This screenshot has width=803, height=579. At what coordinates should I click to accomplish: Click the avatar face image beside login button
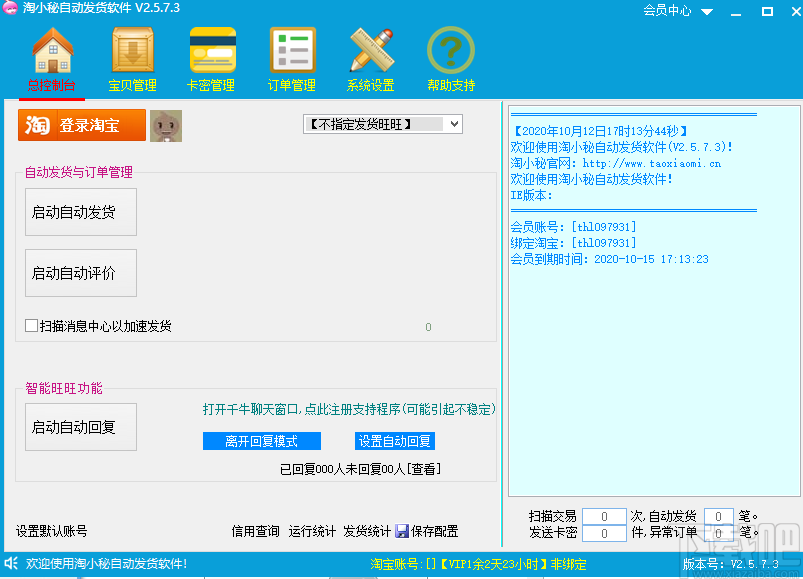(x=166, y=126)
